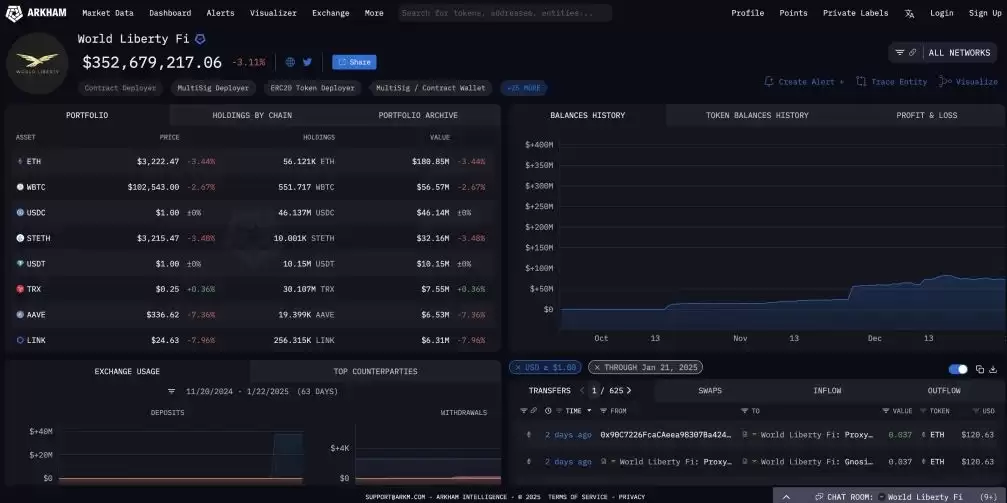This screenshot has height=503, width=1007.
Task: Click the download transfers icon
Action: pyautogui.click(x=994, y=369)
